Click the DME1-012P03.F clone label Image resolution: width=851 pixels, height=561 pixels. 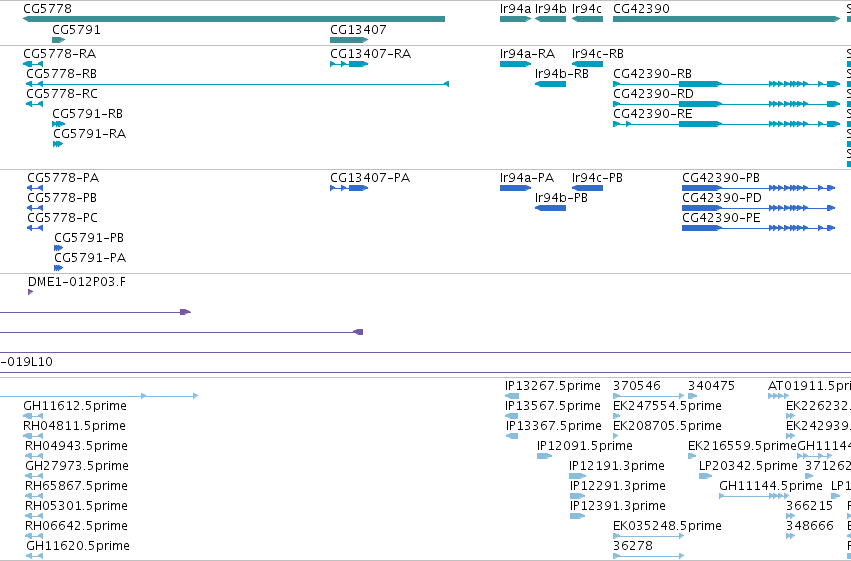coord(77,282)
